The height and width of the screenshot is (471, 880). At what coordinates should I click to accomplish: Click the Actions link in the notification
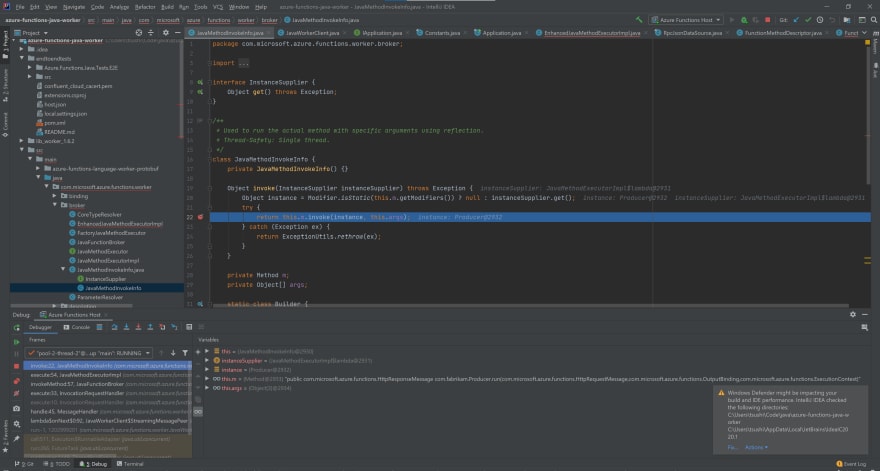click(756, 447)
